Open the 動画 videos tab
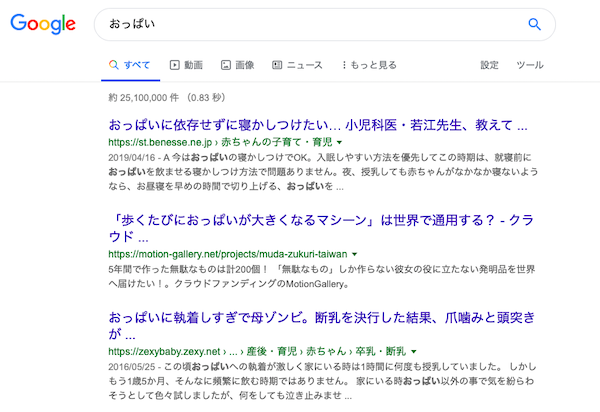Viewport: 600px width, 412px height. 186,65
